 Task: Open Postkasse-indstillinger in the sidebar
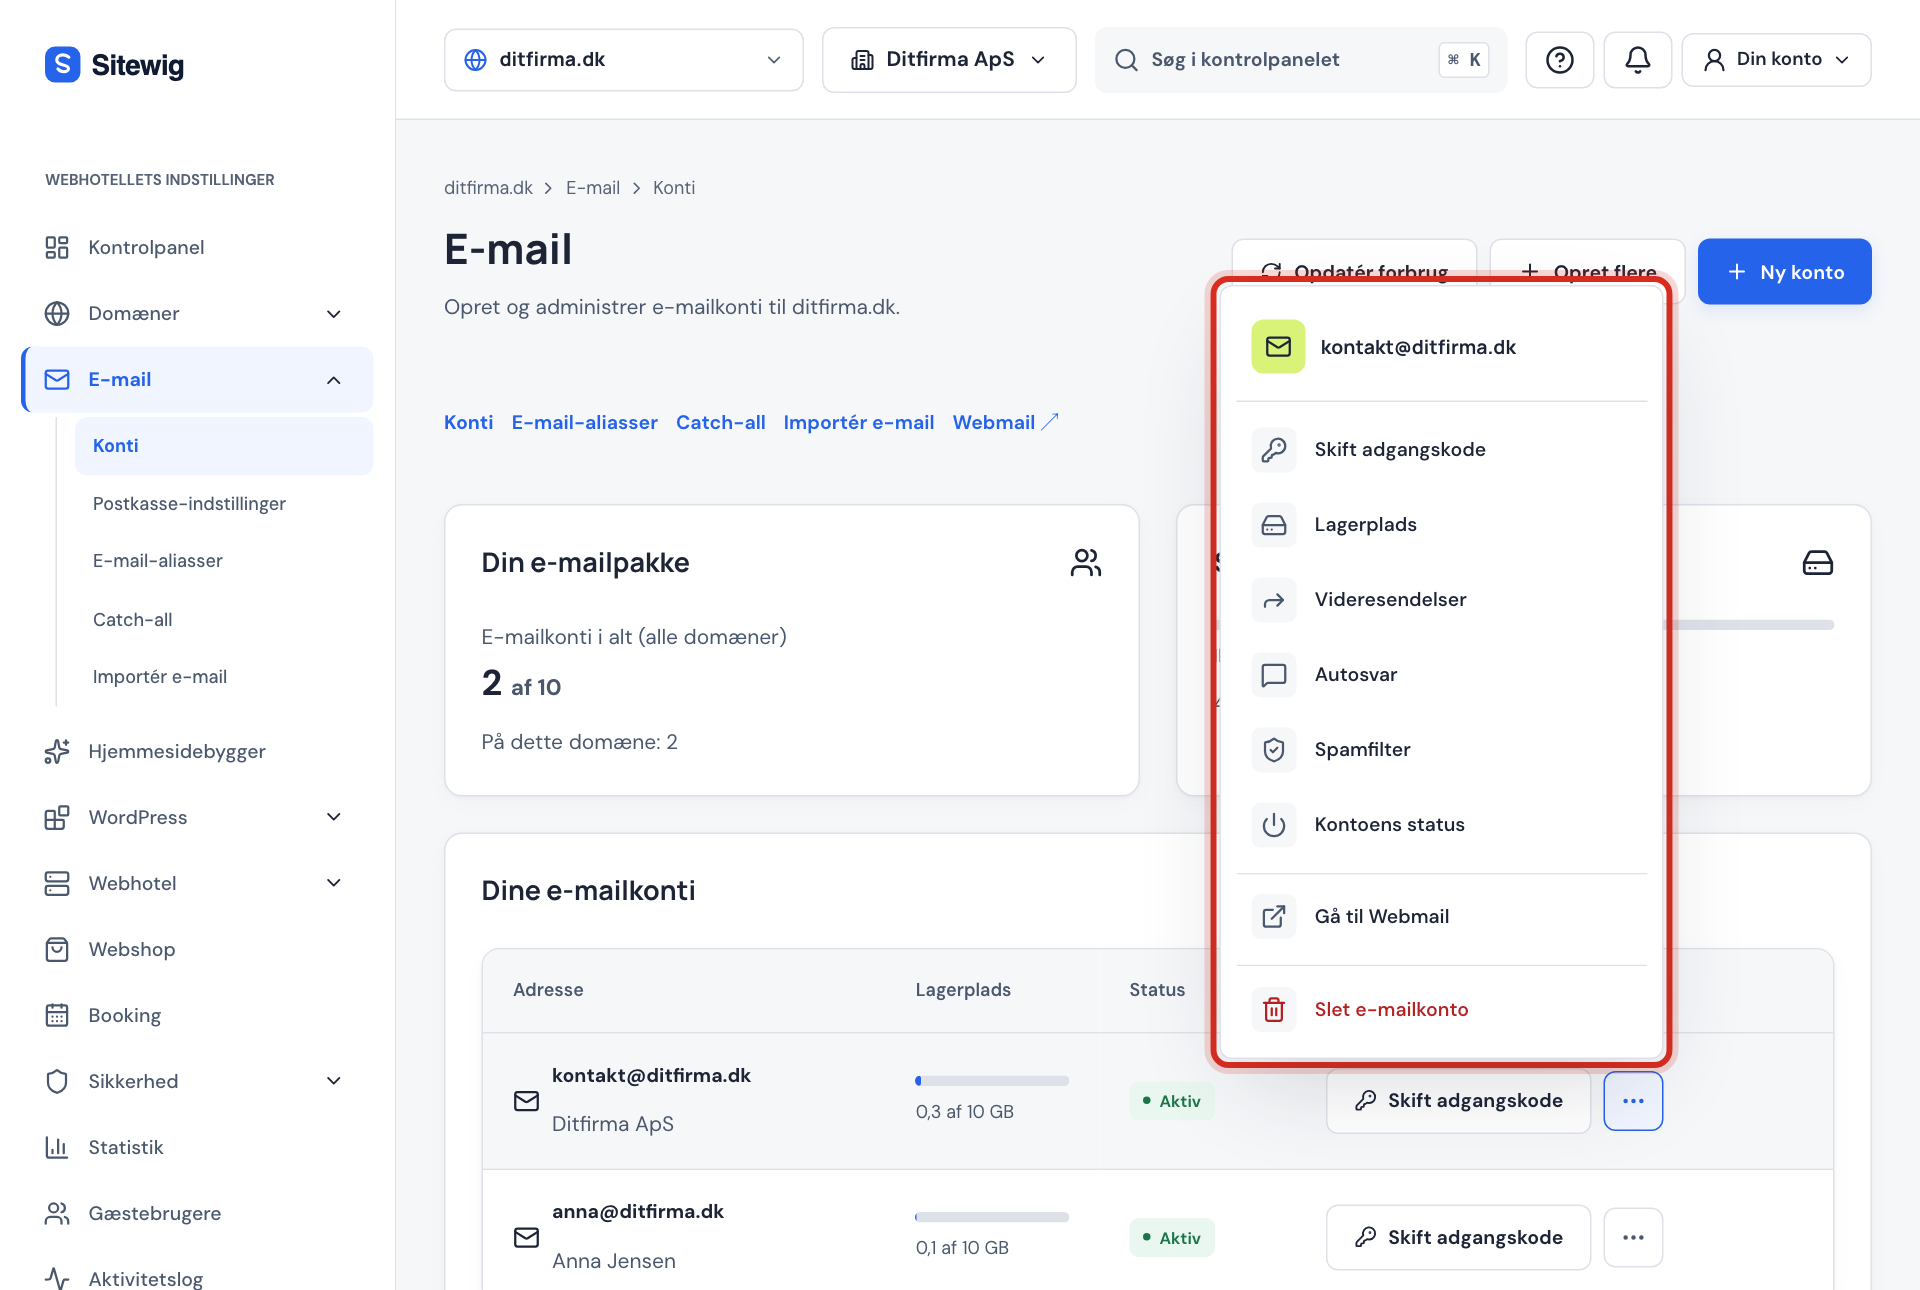[224, 503]
